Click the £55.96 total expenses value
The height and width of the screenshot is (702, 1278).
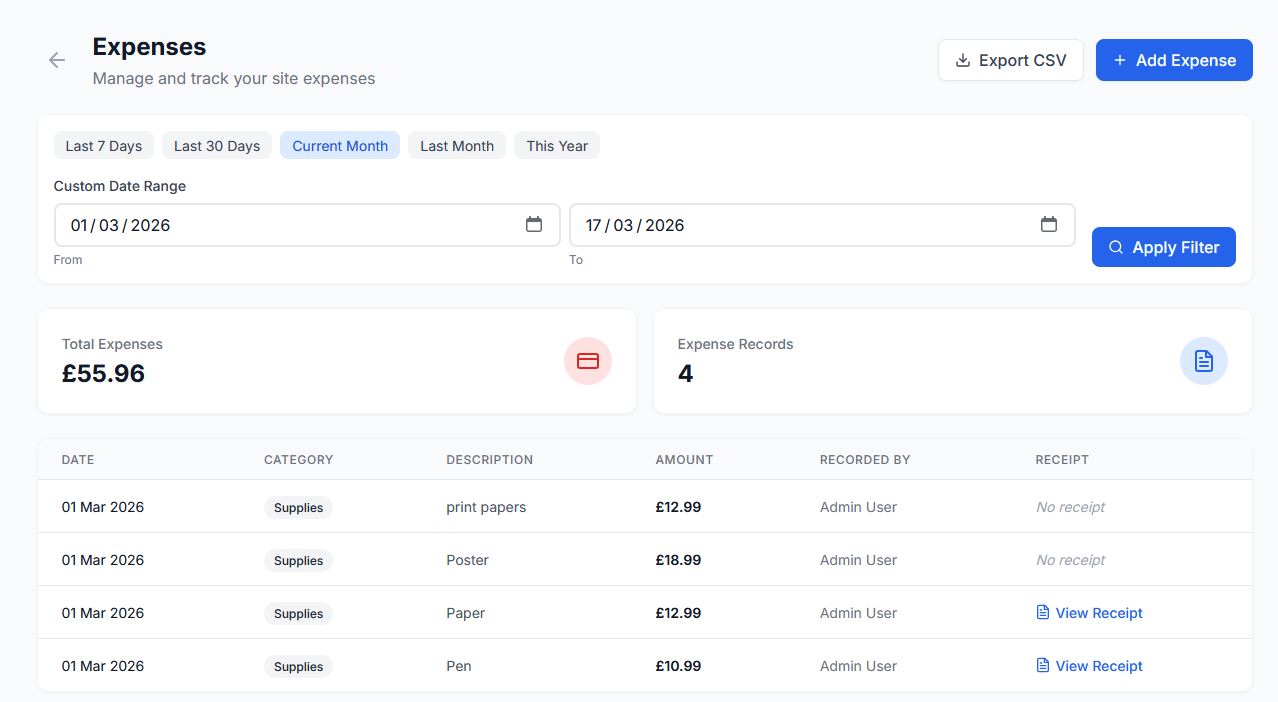click(104, 374)
